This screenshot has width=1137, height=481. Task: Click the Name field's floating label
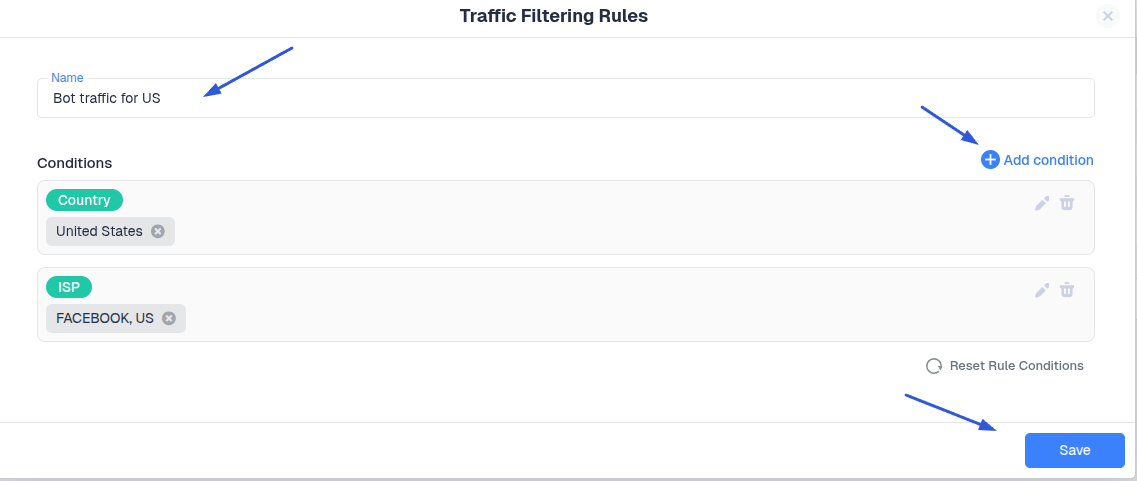point(67,78)
